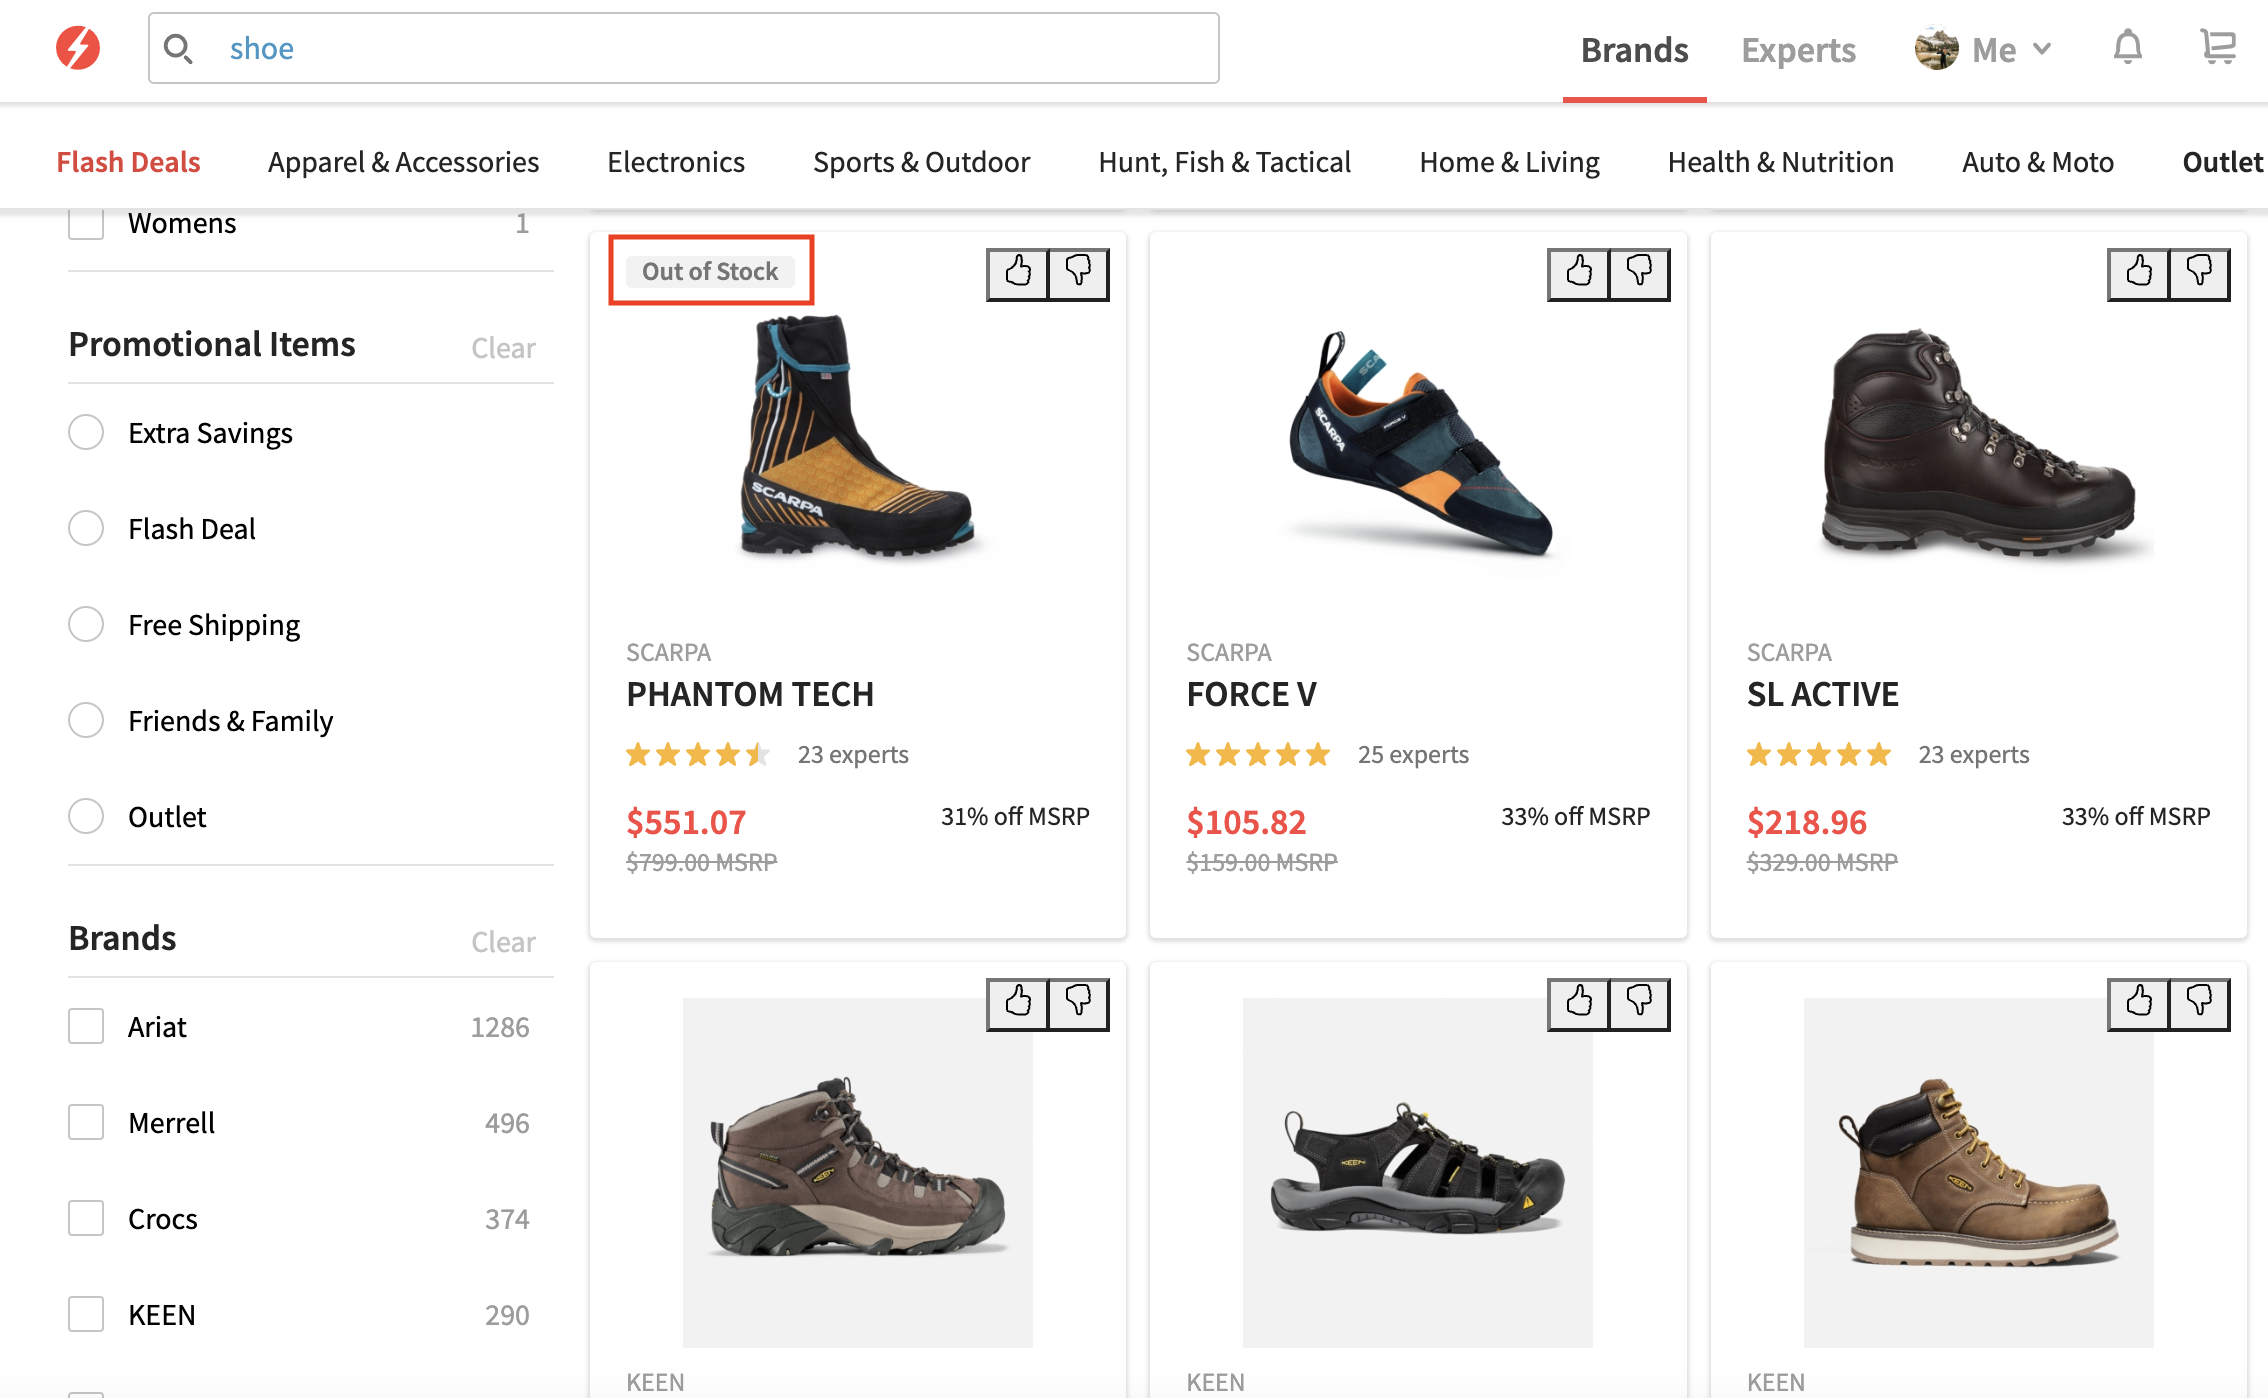Open the Home & Living category

(x=1509, y=162)
